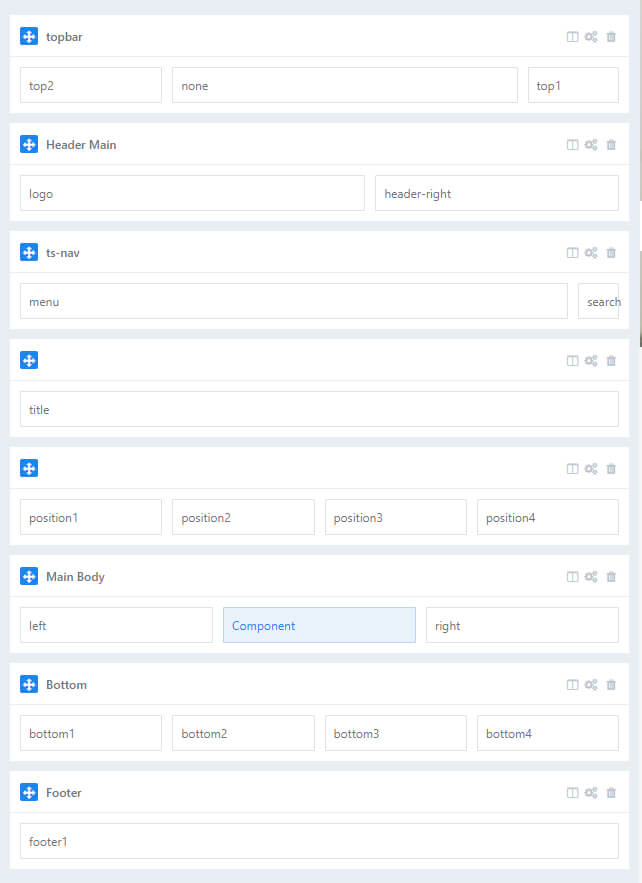
Task: Open row settings for Bottom section
Action: click(x=591, y=685)
